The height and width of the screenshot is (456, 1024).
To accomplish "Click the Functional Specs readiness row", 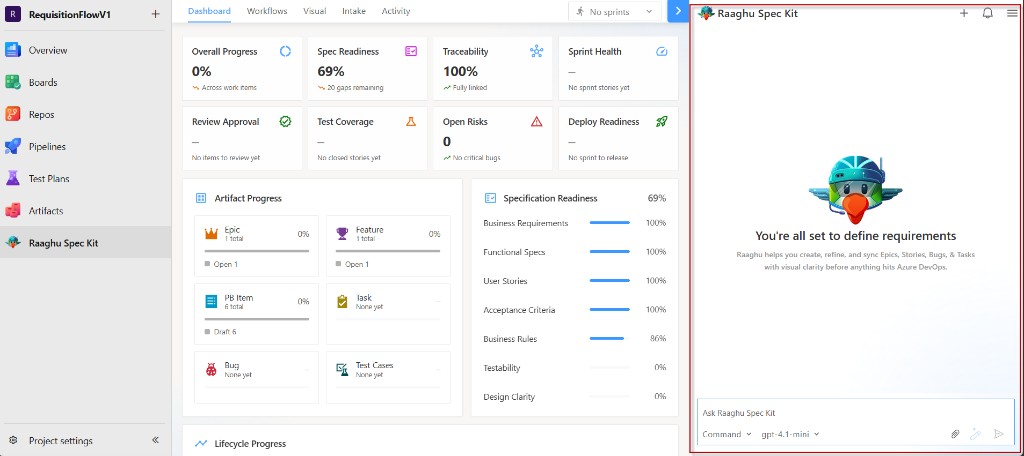I will click(575, 252).
